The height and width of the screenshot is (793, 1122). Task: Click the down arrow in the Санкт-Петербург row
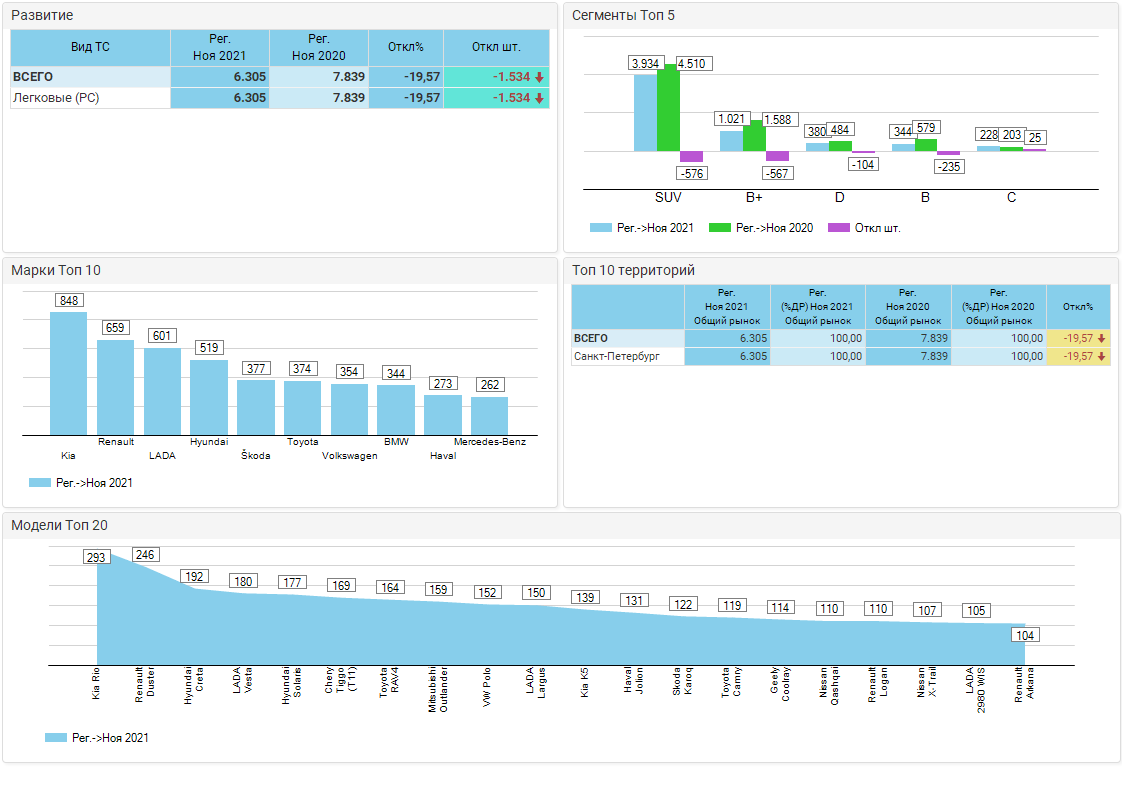(1101, 356)
